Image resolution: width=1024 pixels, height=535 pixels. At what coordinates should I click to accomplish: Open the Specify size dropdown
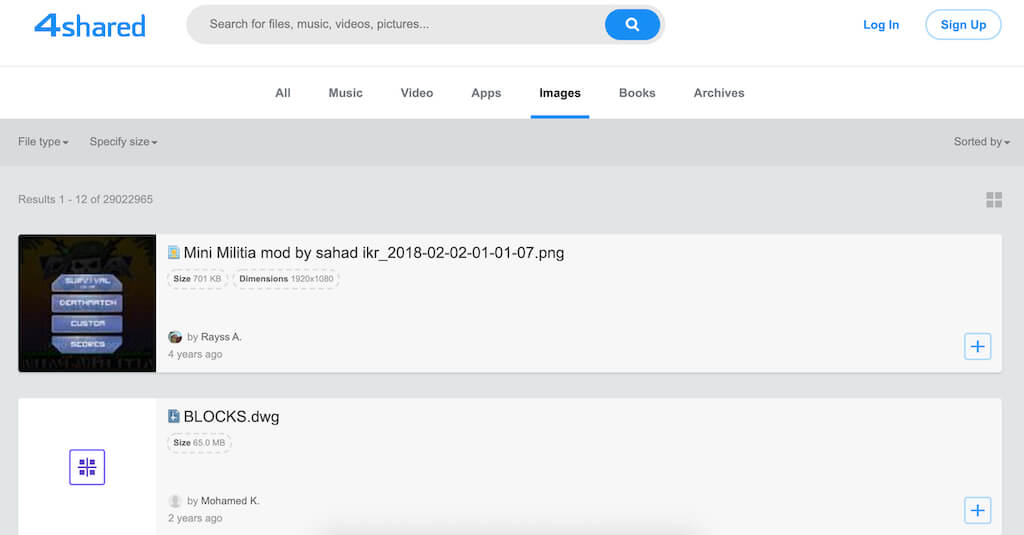pyautogui.click(x=123, y=142)
